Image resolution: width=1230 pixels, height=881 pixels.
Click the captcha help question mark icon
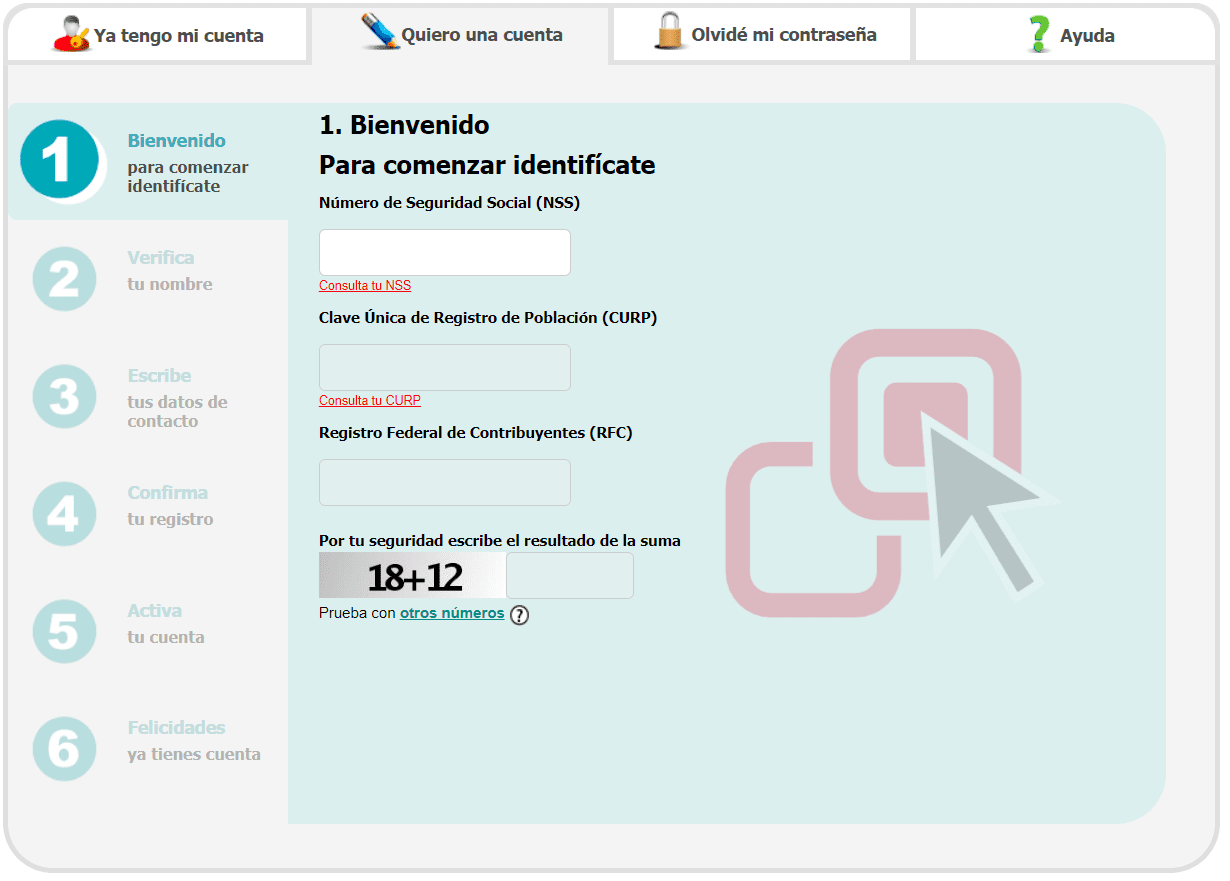(519, 615)
